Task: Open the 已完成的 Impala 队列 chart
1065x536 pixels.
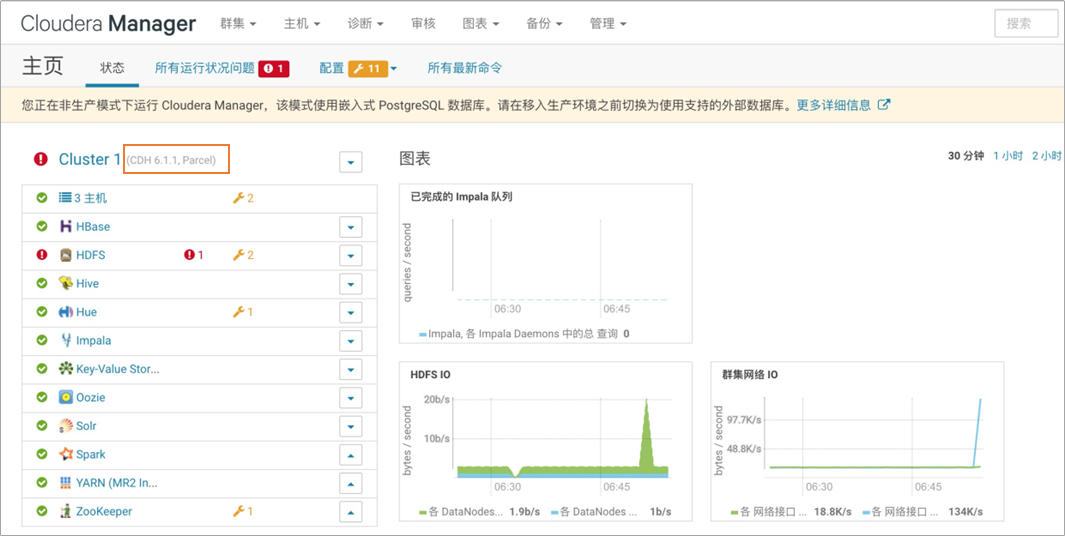Action: pos(545,264)
